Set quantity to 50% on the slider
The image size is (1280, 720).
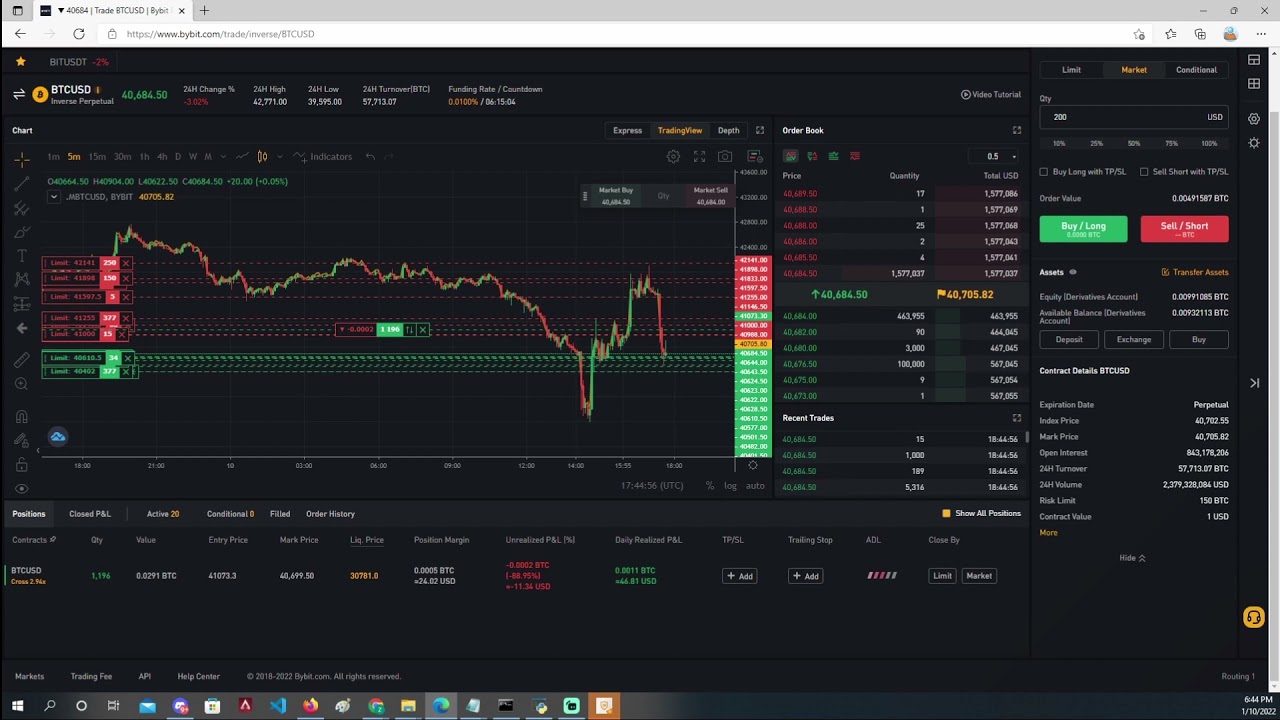tap(1134, 143)
